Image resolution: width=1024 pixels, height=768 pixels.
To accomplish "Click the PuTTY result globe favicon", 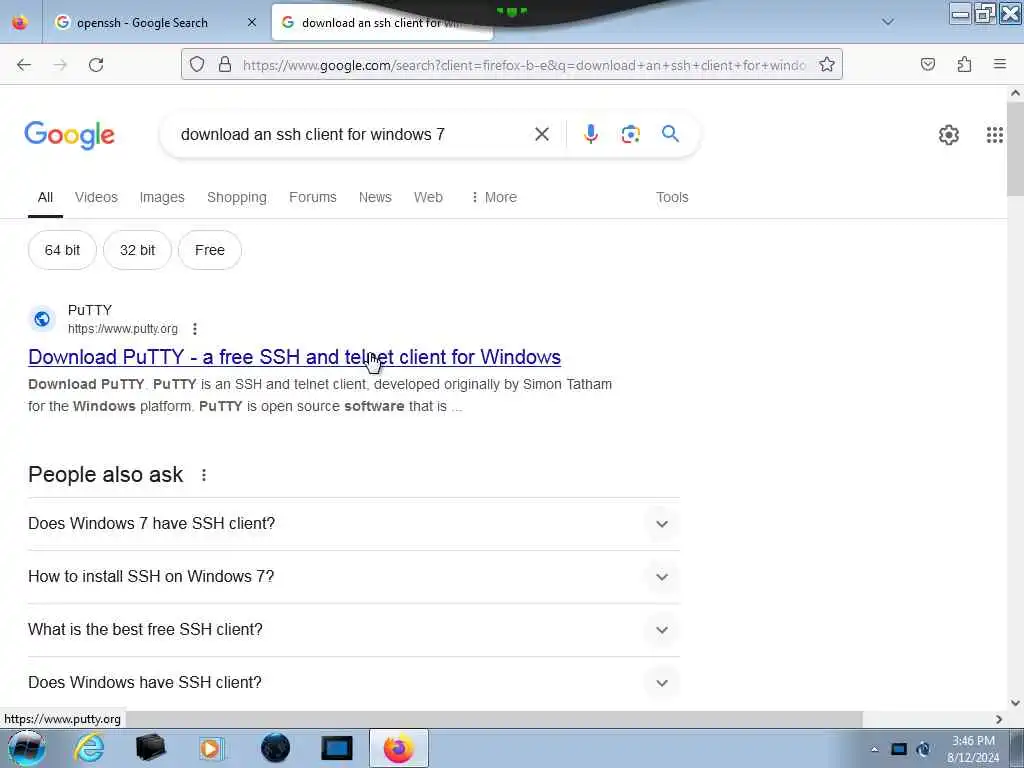I will click(x=42, y=319).
